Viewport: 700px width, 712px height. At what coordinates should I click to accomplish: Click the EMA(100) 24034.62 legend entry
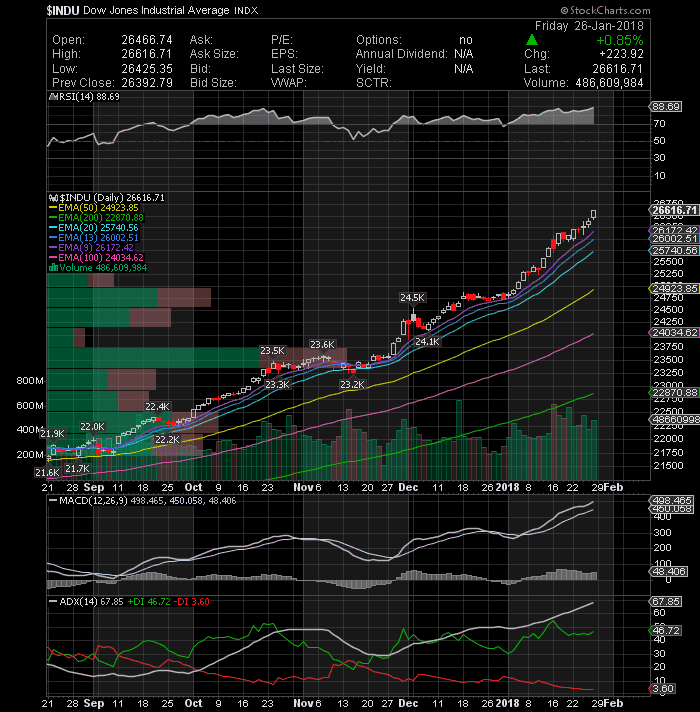tap(101, 257)
